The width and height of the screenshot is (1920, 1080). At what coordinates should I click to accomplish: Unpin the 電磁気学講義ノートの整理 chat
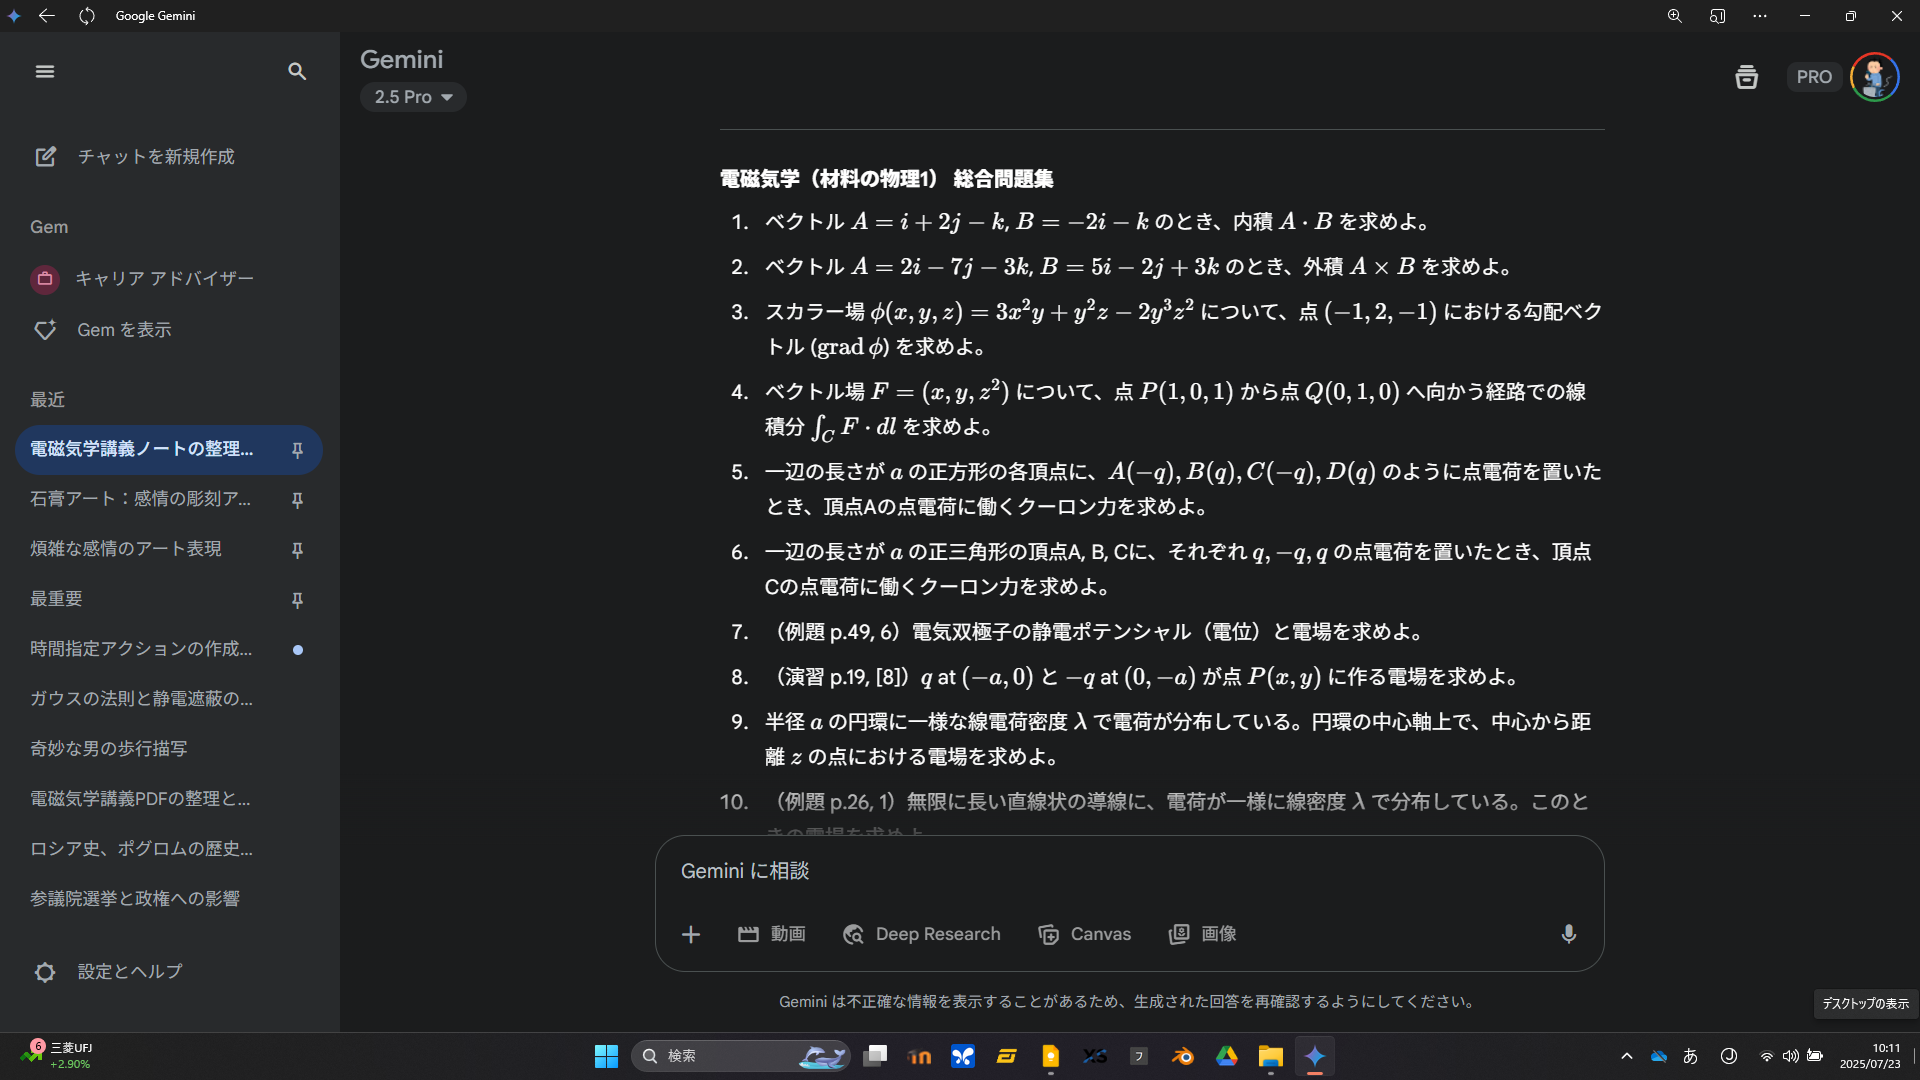[x=297, y=450]
